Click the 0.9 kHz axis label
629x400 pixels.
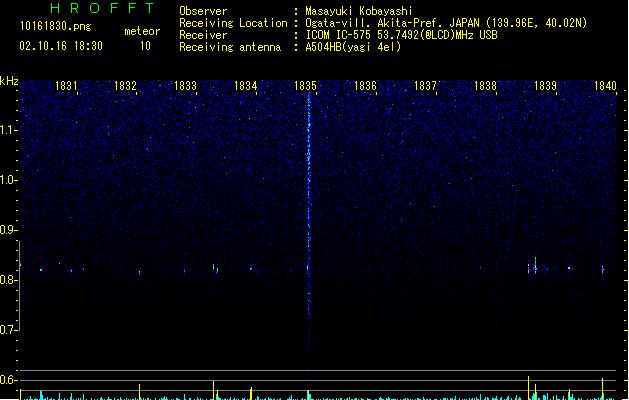8,230
